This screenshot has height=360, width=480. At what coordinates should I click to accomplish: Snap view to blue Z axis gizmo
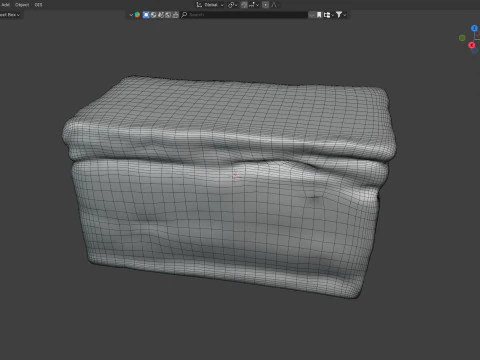pyautogui.click(x=474, y=28)
